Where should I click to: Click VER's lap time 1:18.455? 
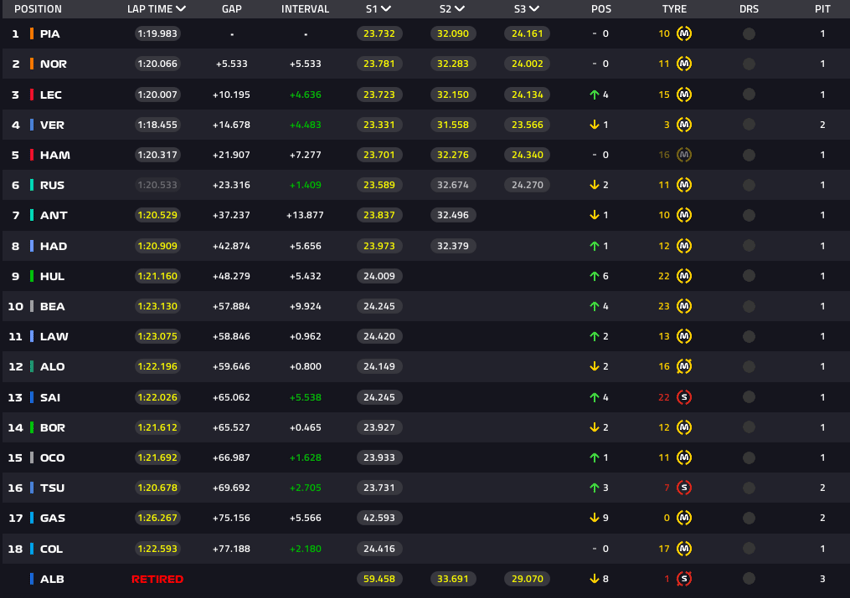coord(157,125)
